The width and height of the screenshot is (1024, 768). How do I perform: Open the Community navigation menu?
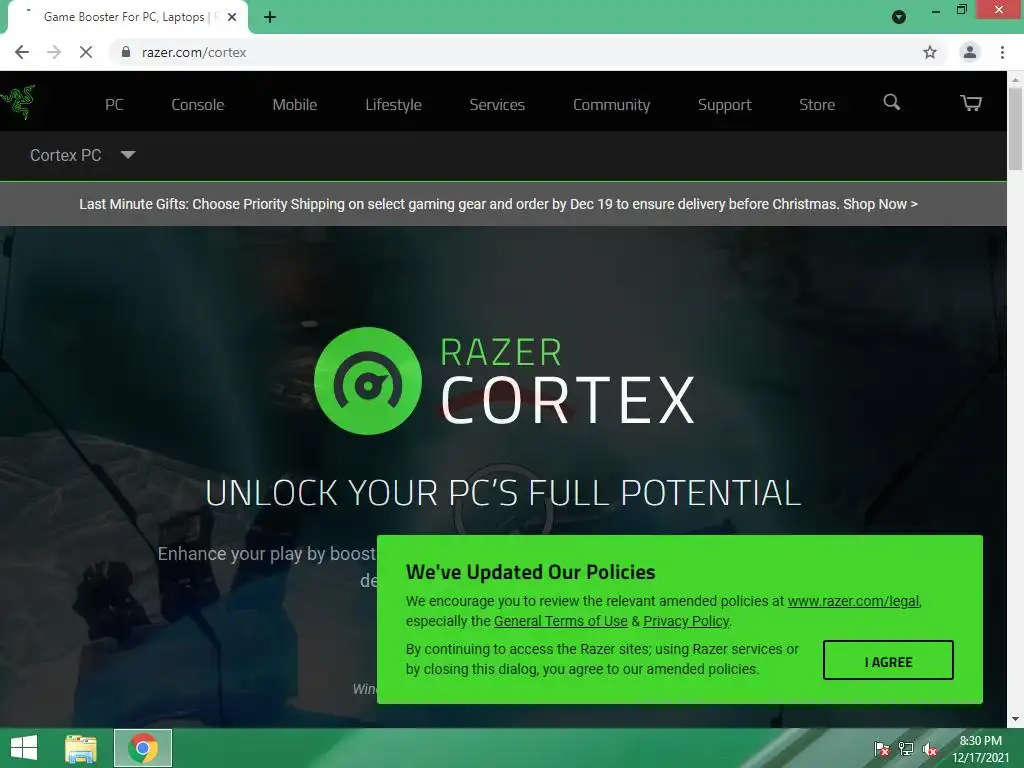[611, 104]
